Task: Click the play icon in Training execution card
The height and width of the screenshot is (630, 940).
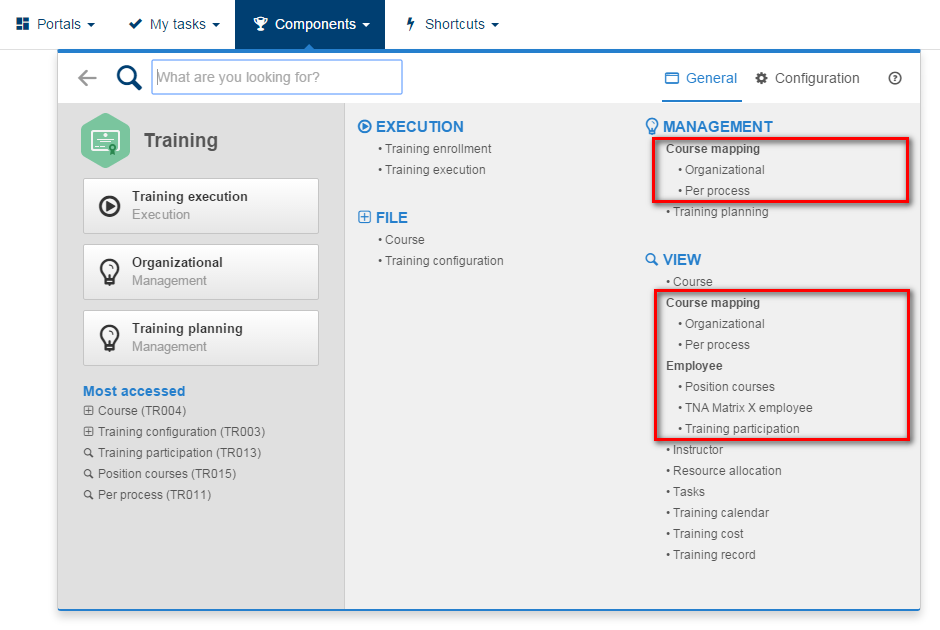Action: pyautogui.click(x=109, y=206)
